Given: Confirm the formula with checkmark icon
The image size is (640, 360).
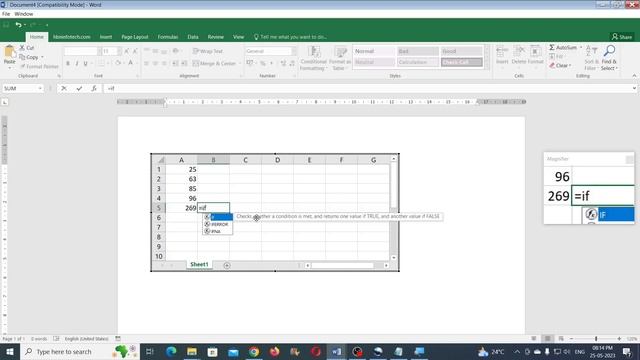Looking at the screenshot, I should click(79, 88).
